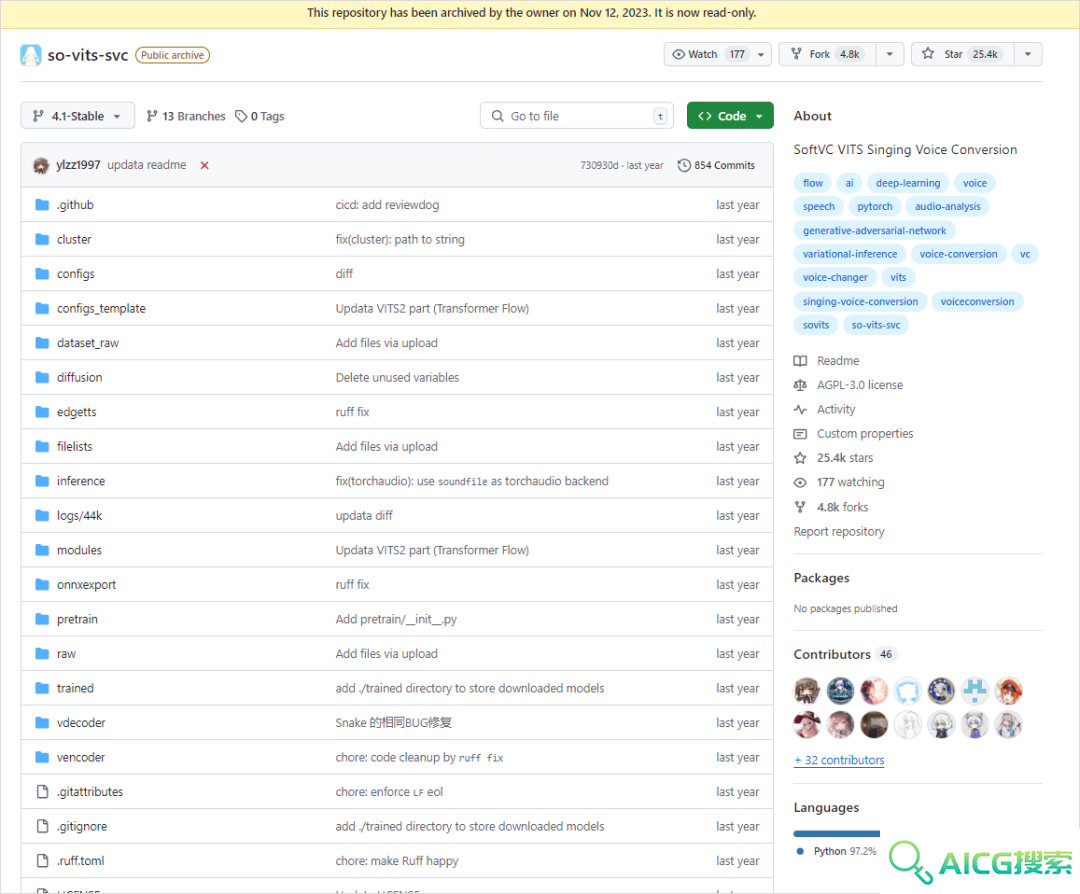Open the 'chore: make Ruff happy' commit
The image size is (1080, 894).
[x=397, y=861]
